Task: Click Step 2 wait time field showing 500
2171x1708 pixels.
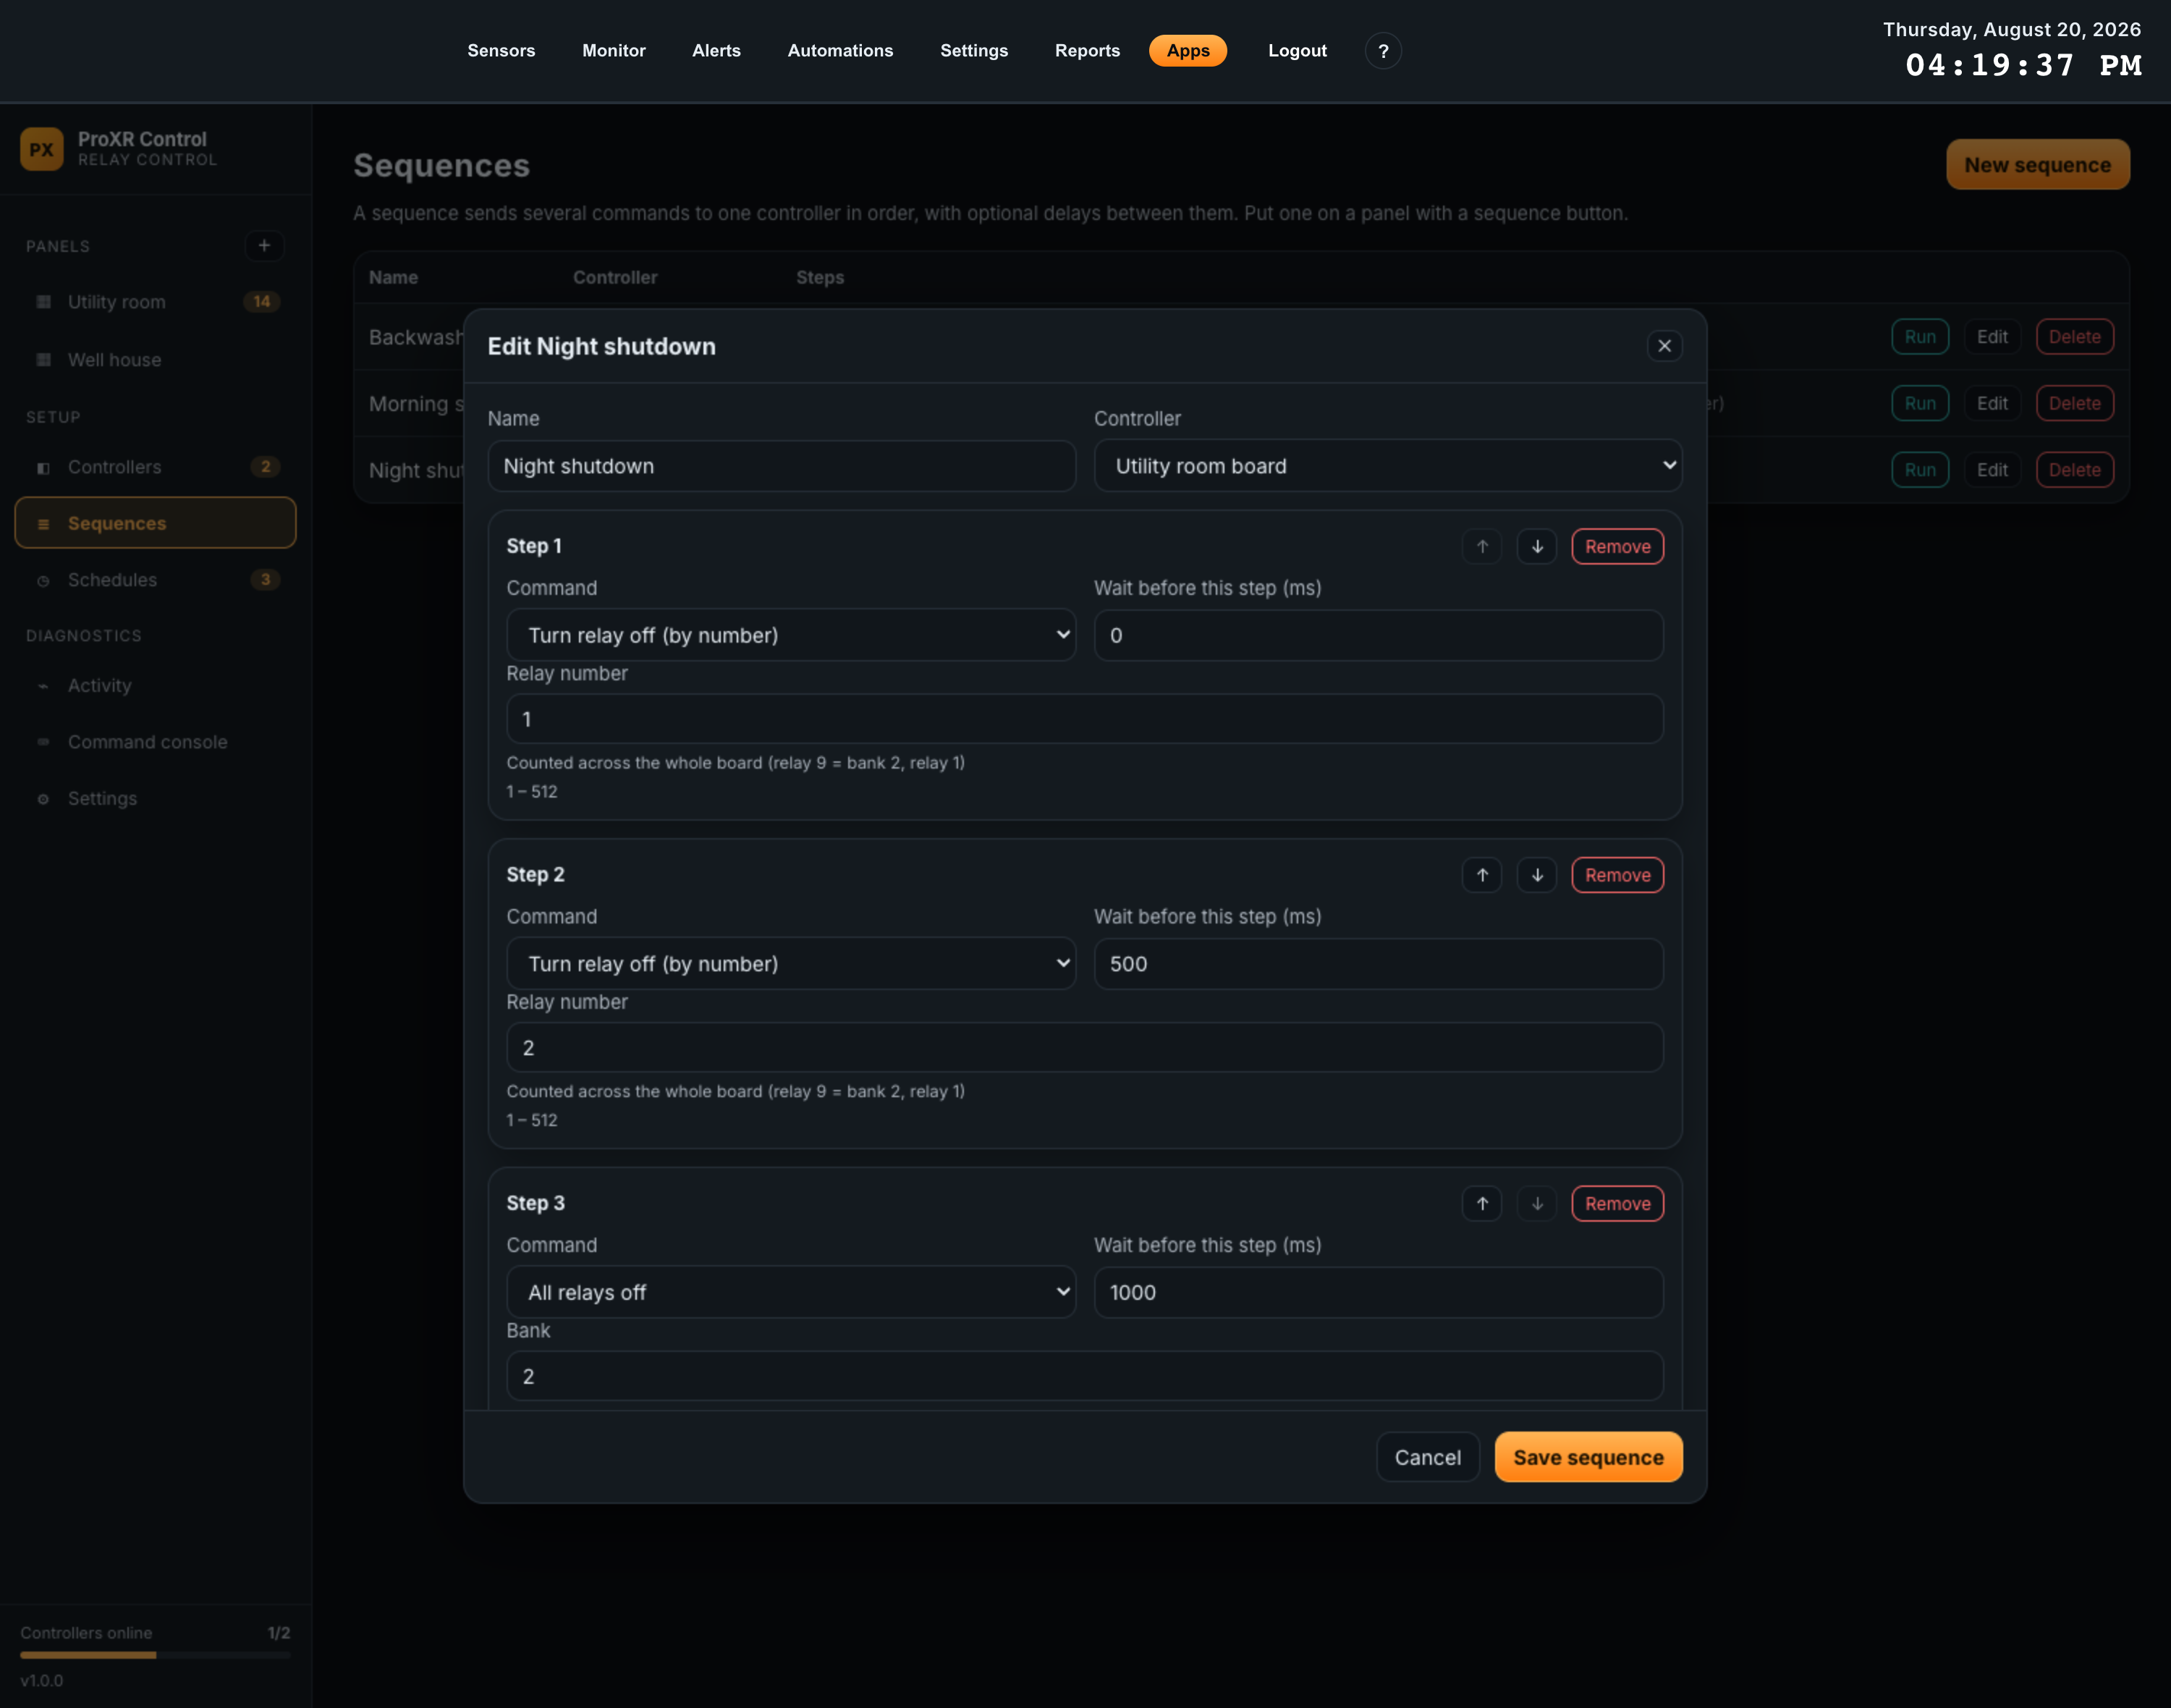Action: [1378, 964]
